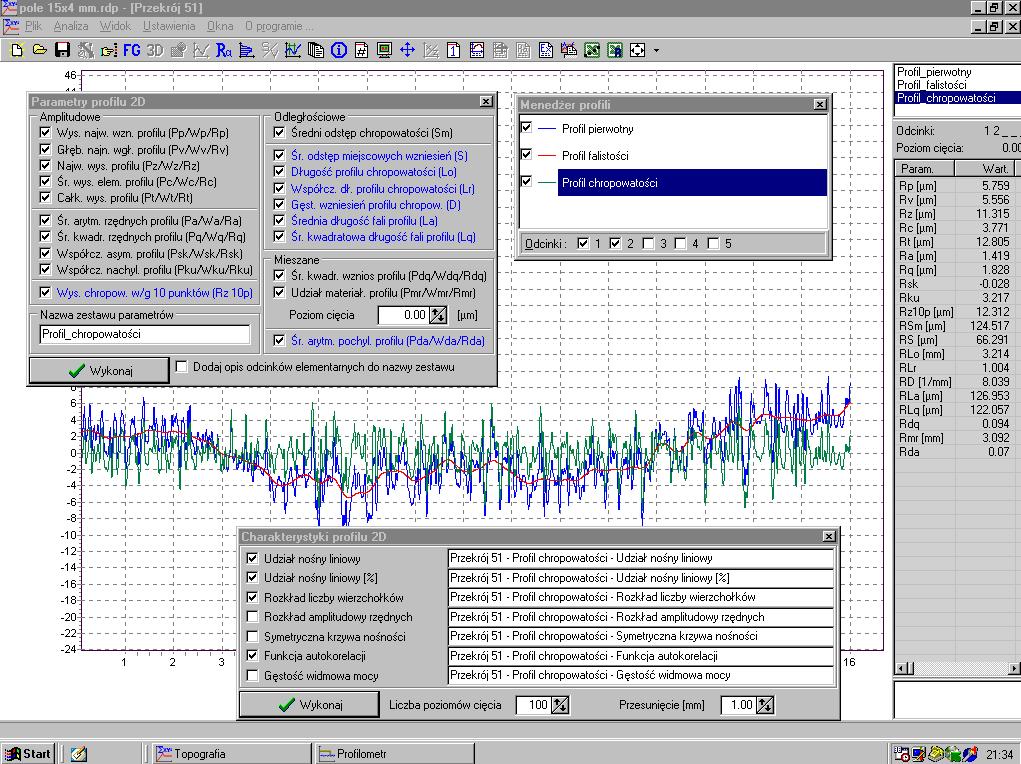The image size is (1021, 764).
Task: Click the pointing hand toolbar icon
Action: tap(109, 50)
